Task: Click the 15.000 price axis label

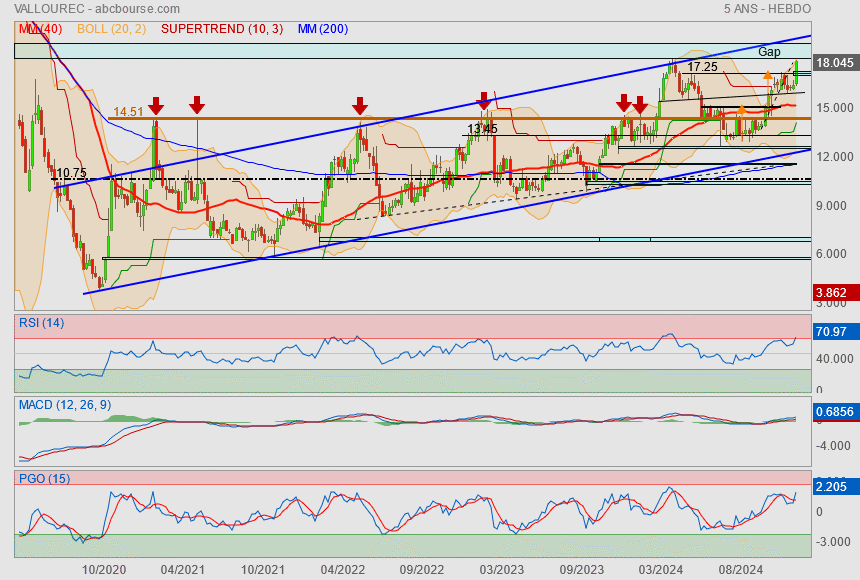Action: pos(835,108)
